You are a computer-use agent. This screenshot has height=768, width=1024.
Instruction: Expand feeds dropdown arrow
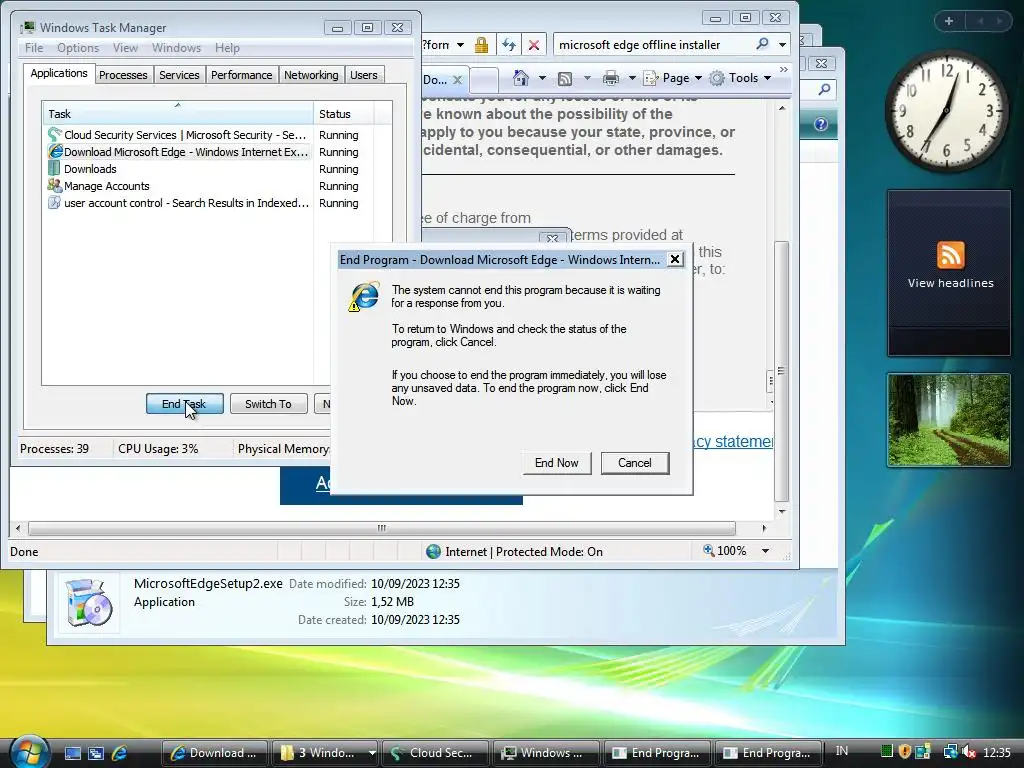(586, 78)
